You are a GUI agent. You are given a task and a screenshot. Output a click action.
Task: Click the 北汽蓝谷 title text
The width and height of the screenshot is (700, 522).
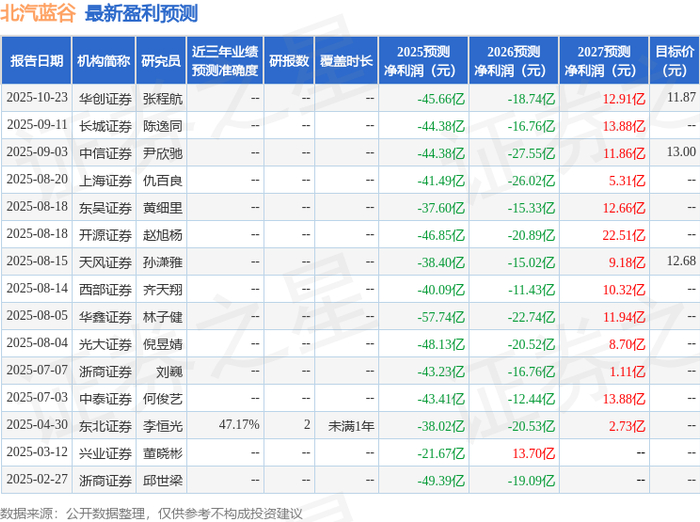[38, 13]
